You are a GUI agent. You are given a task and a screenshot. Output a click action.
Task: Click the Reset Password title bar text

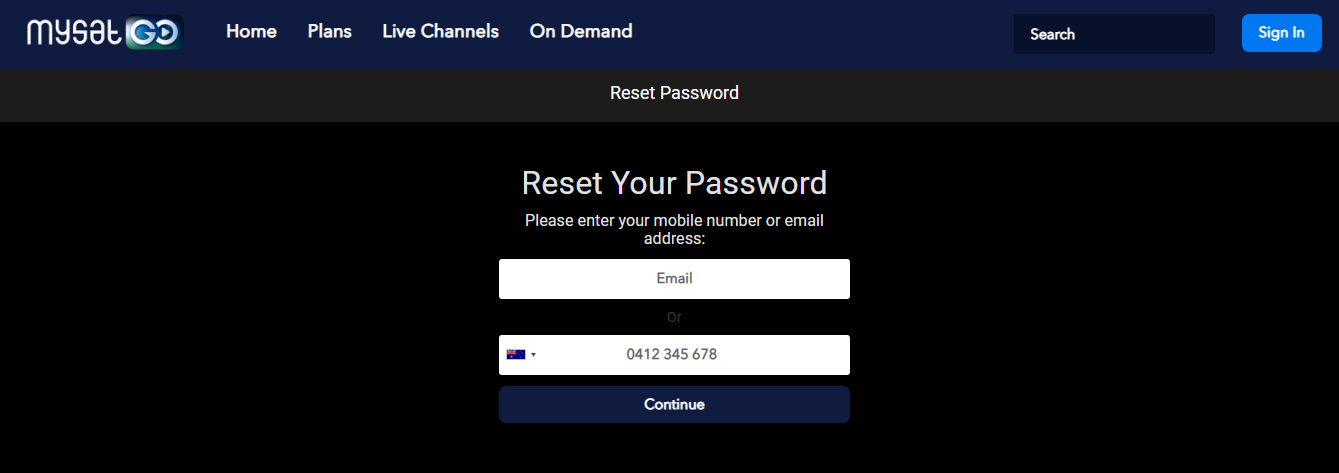tap(674, 93)
